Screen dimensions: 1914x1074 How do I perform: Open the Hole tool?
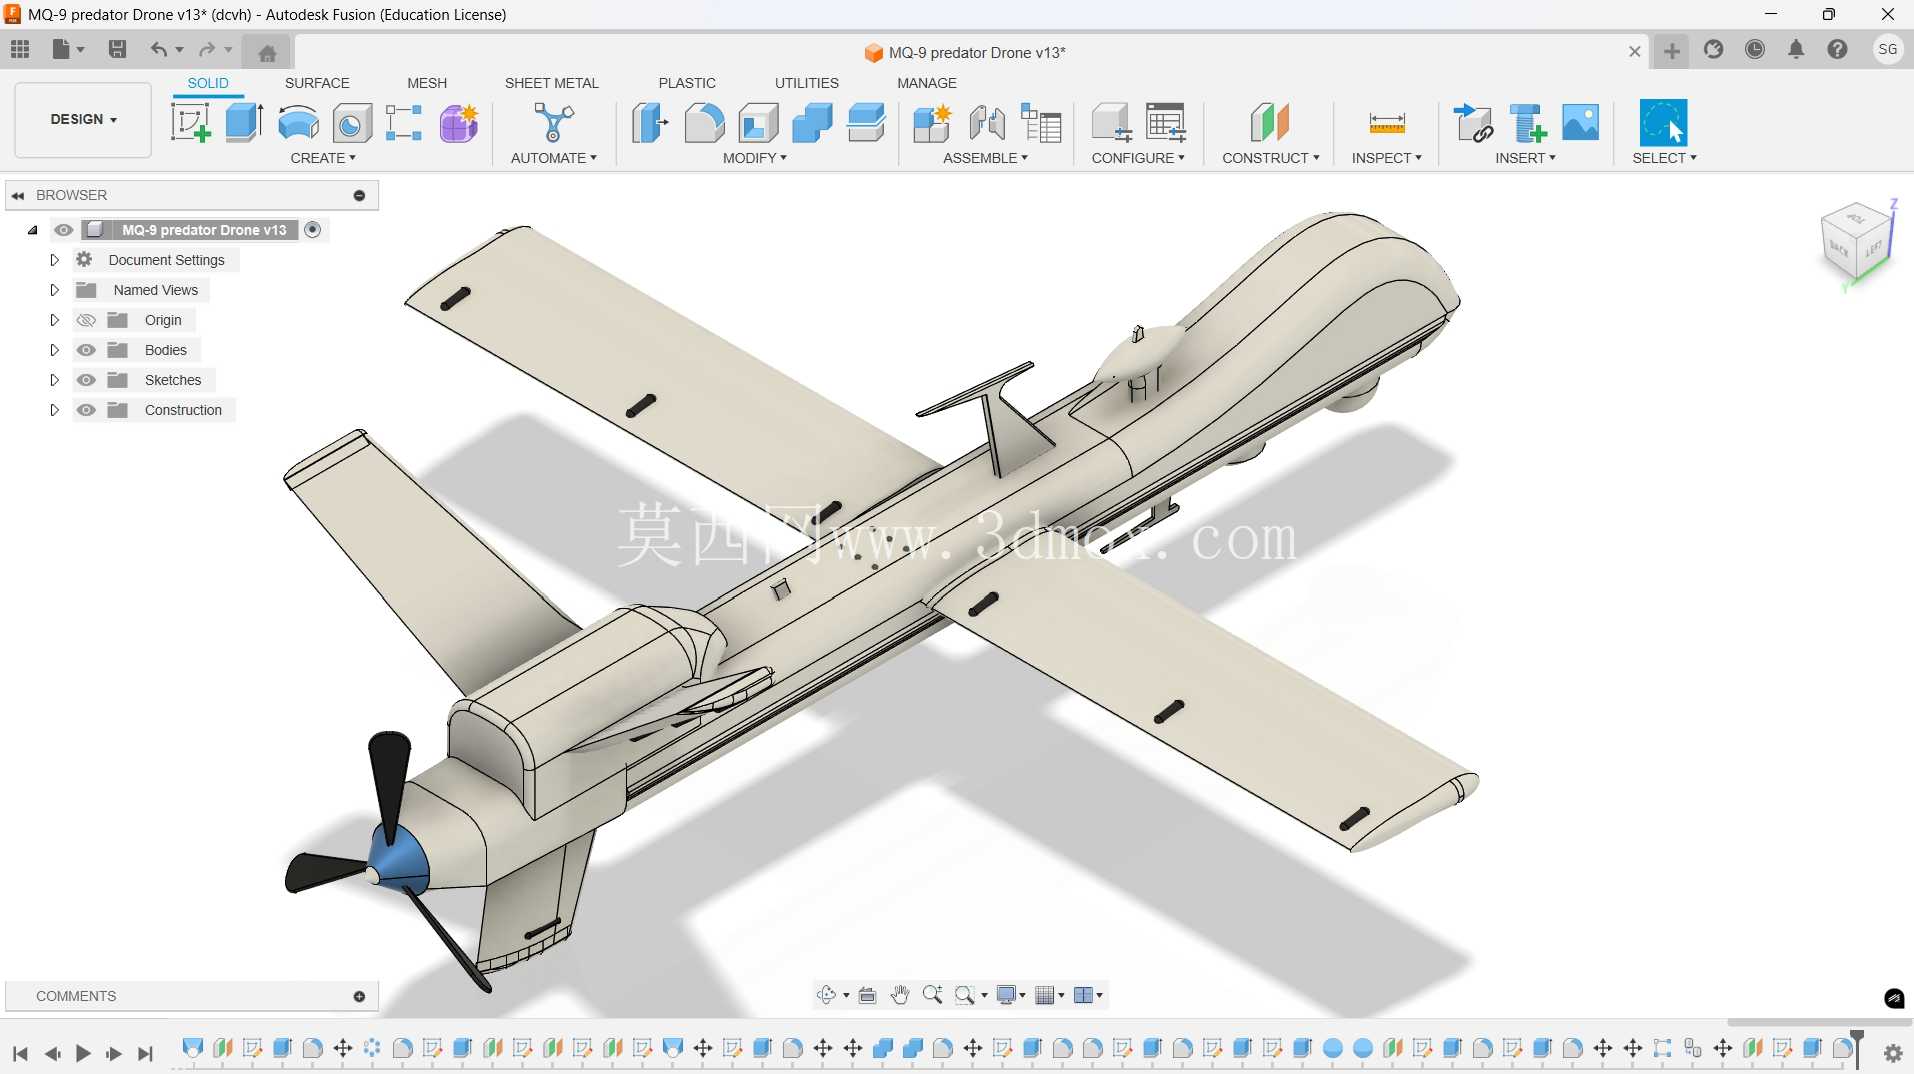click(x=351, y=123)
